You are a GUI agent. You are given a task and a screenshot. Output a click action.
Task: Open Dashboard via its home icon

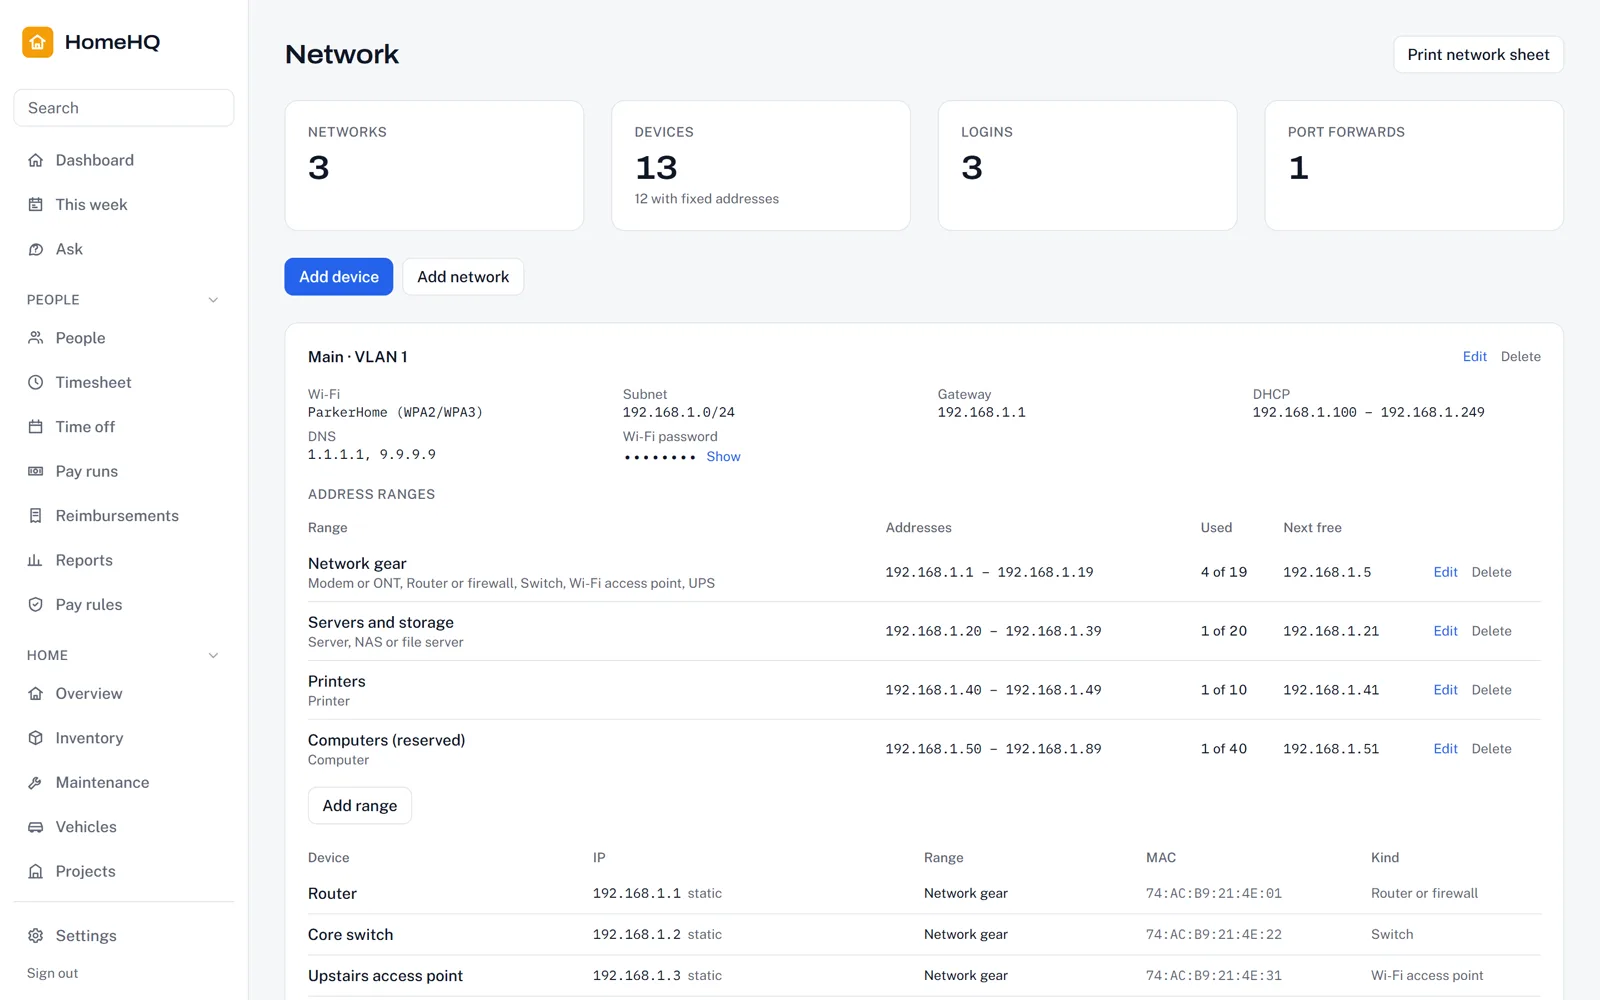pyautogui.click(x=36, y=160)
